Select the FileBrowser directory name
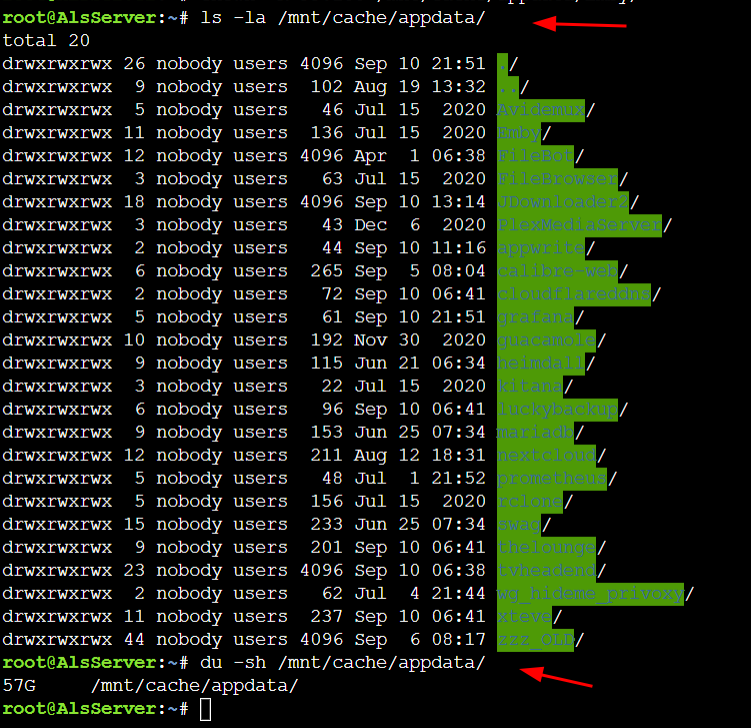Screen dimensions: 751x728 tap(558, 179)
